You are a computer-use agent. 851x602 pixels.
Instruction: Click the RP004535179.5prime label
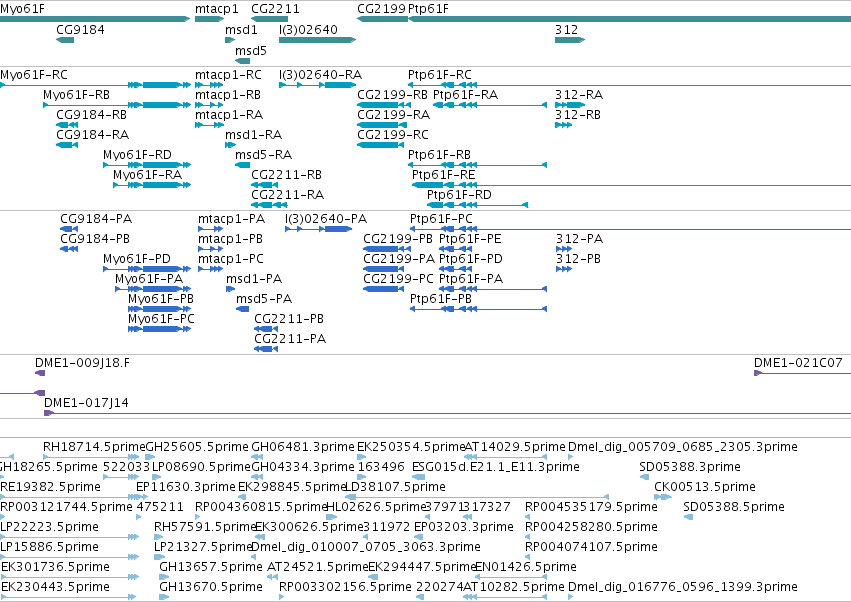click(x=591, y=507)
